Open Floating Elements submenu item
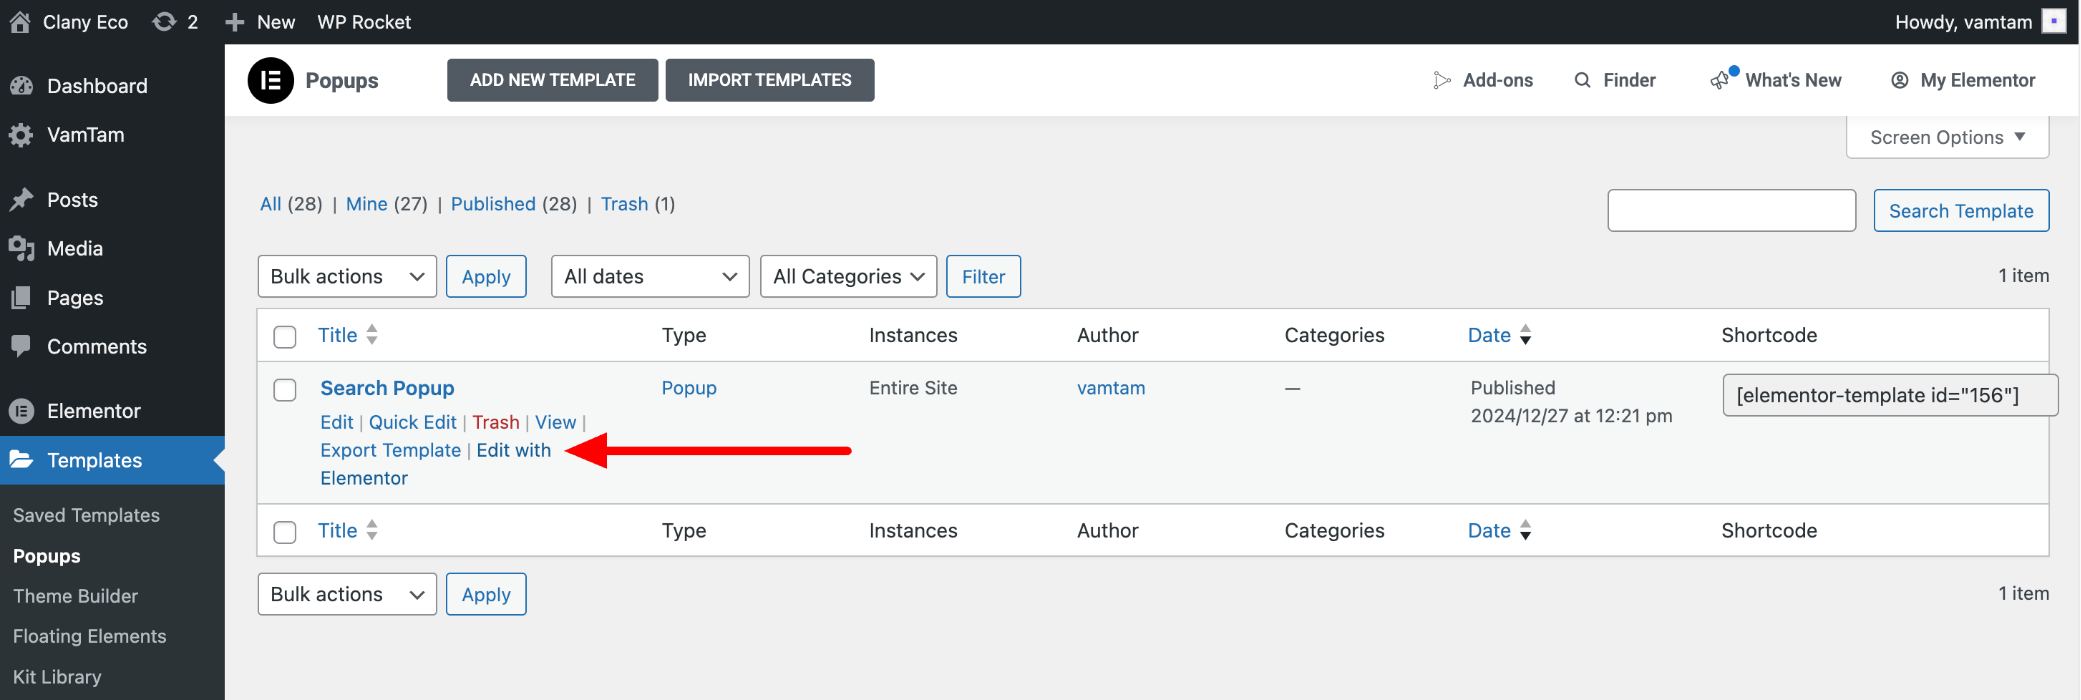The image size is (2081, 700). point(90,636)
